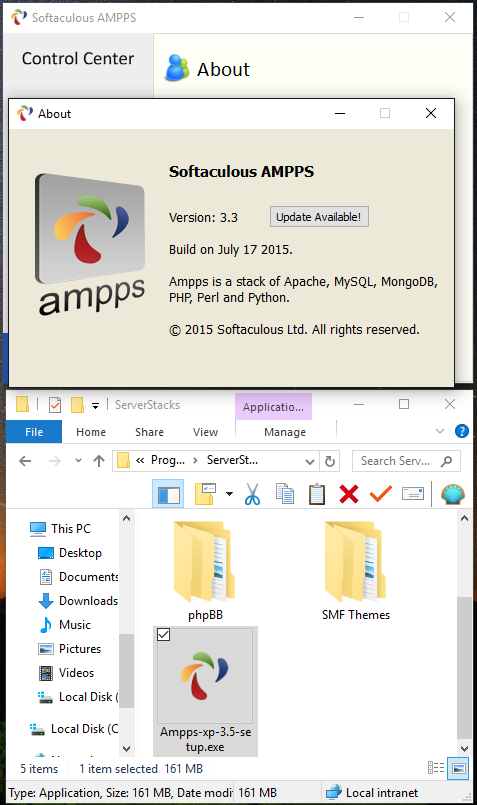Image resolution: width=477 pixels, height=805 pixels.
Task: Go up one folder level
Action: pos(99,461)
